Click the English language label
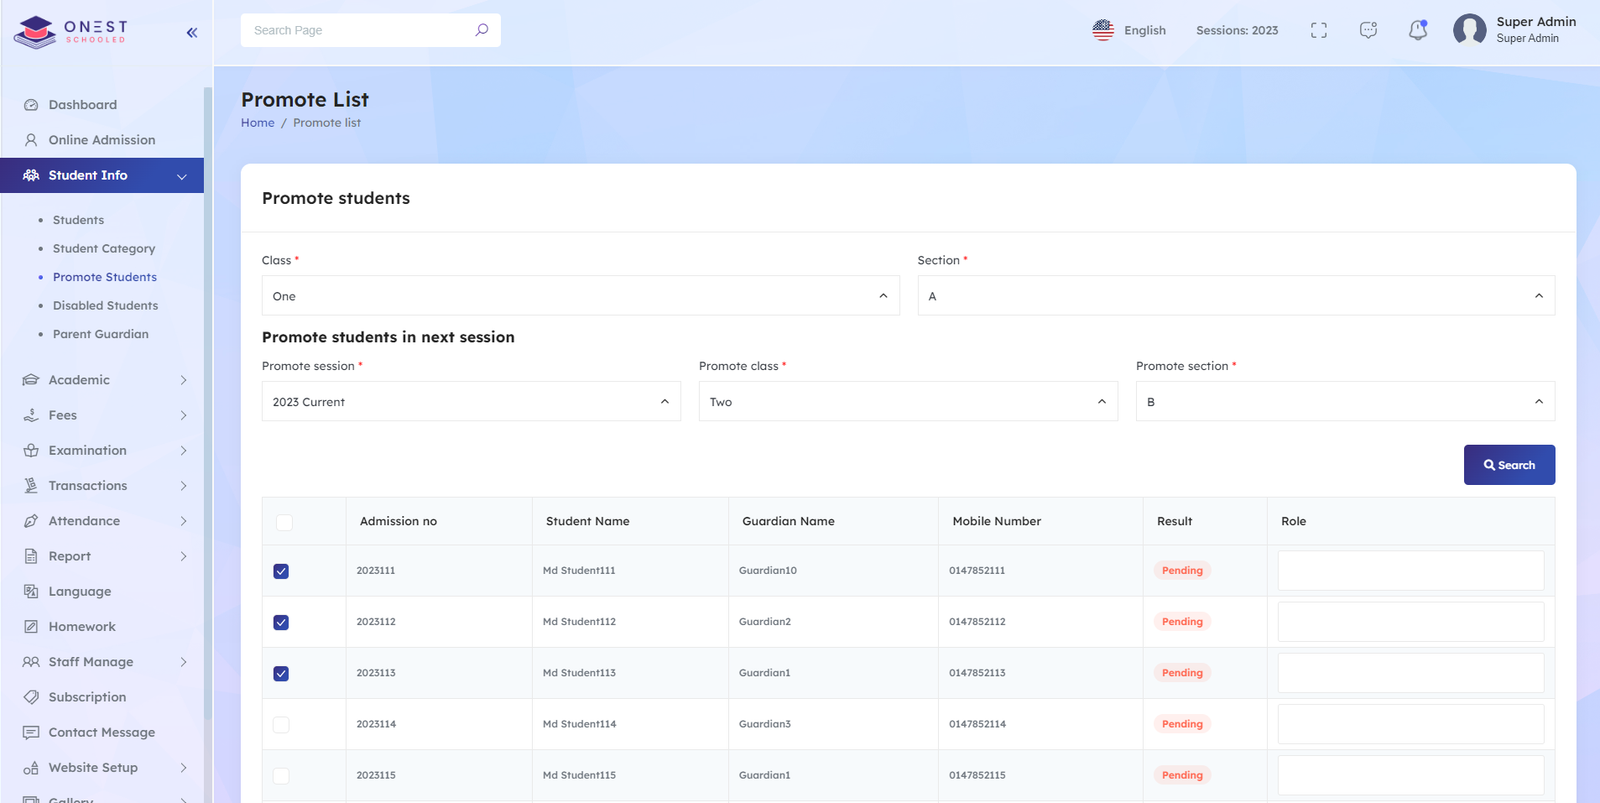Viewport: 1600px width, 803px height. [x=1145, y=31]
